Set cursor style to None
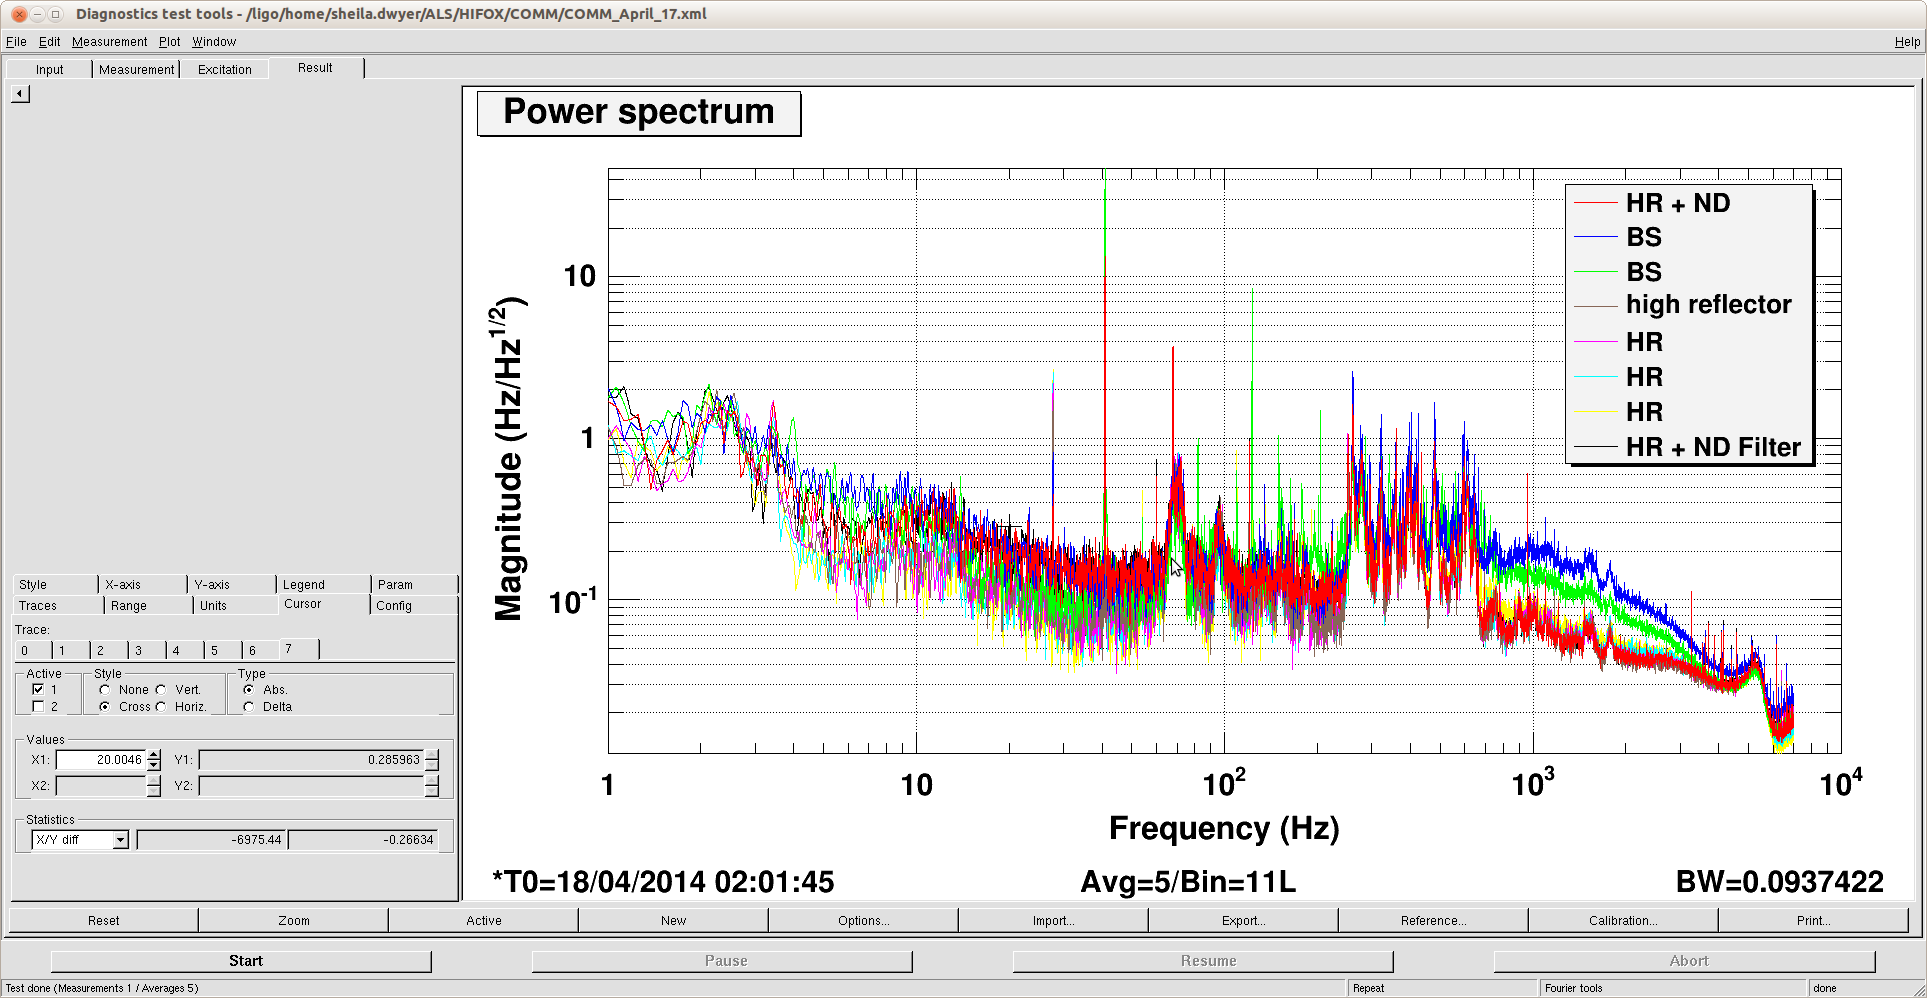 [x=105, y=690]
